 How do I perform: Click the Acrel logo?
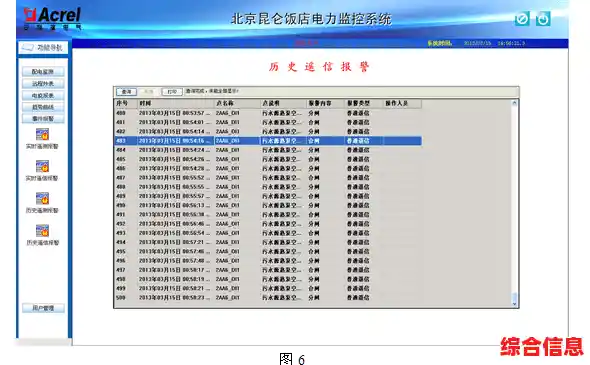click(52, 18)
